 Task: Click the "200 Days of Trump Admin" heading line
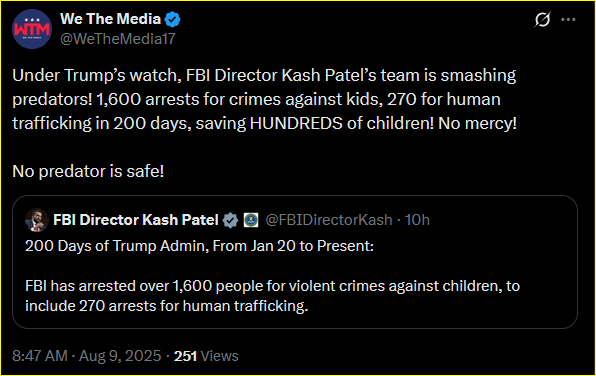(200, 246)
